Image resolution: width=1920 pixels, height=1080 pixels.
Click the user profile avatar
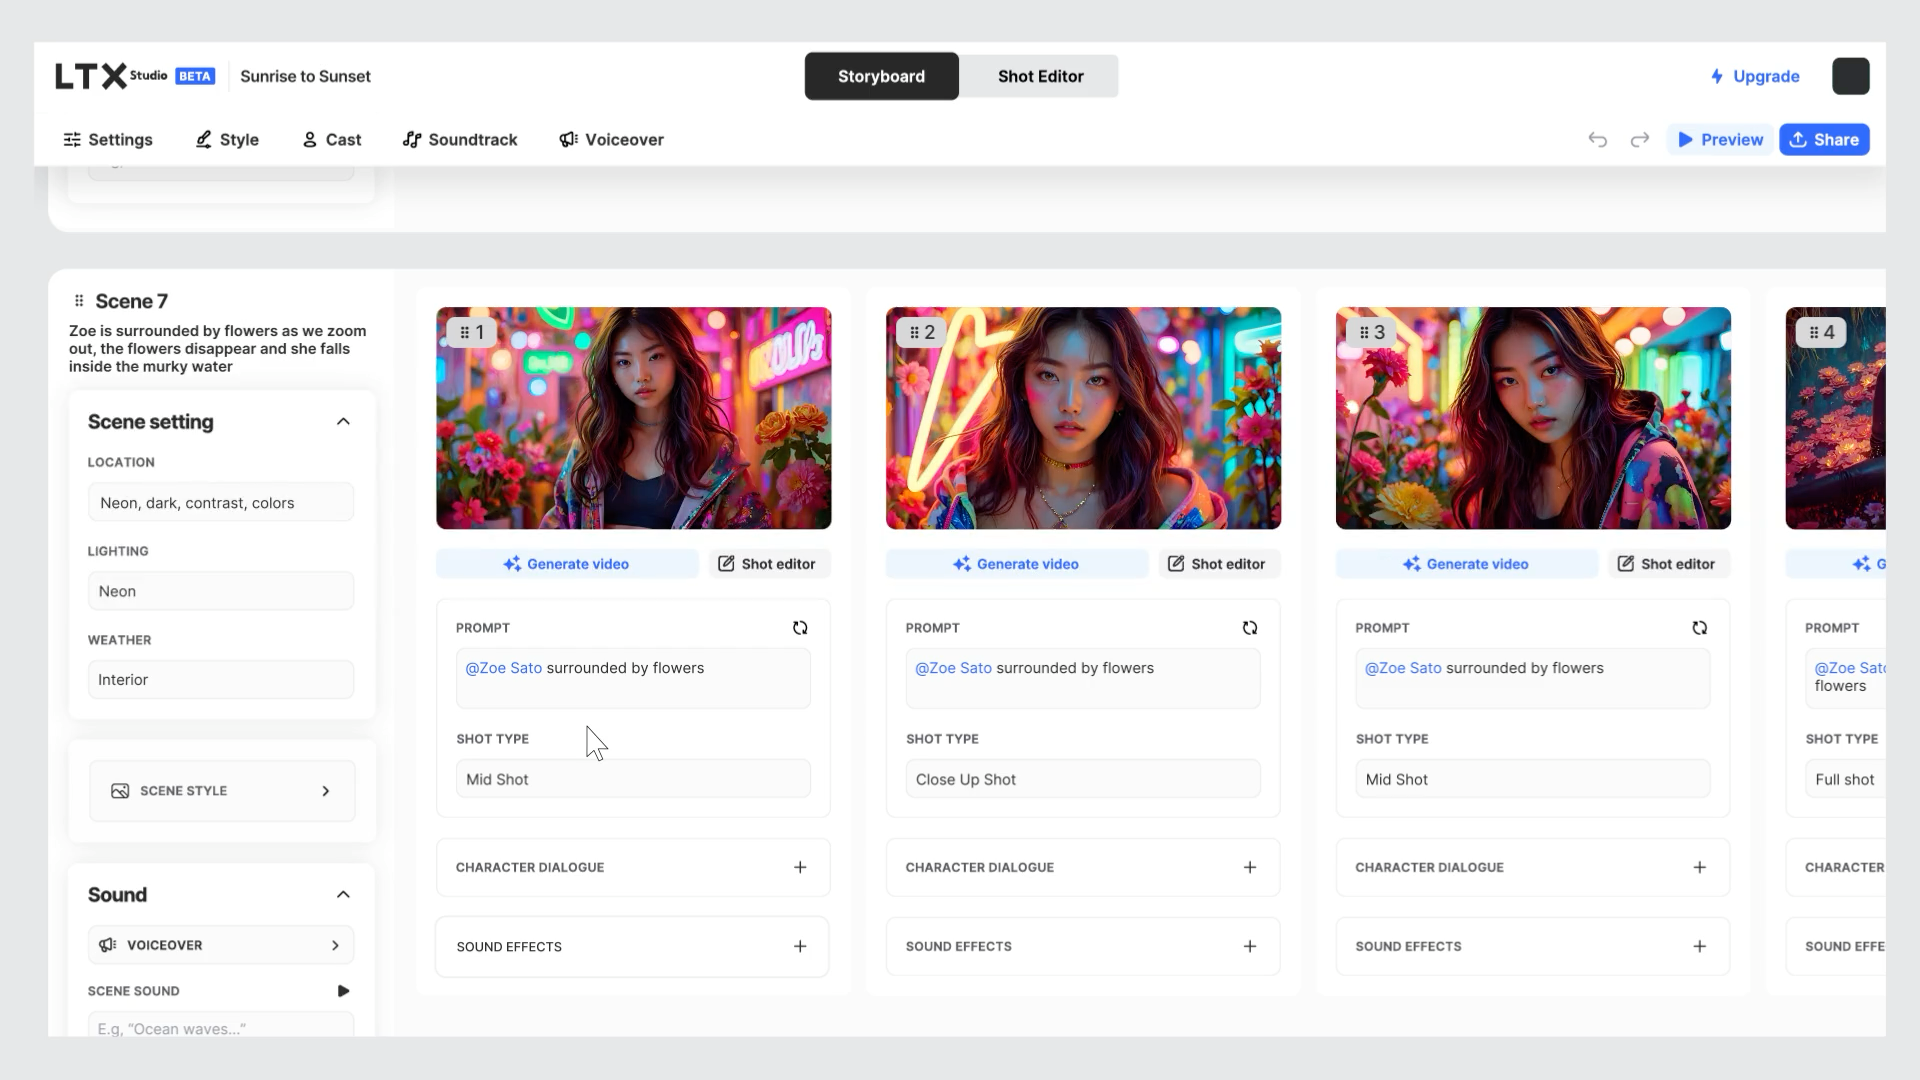(1850, 76)
